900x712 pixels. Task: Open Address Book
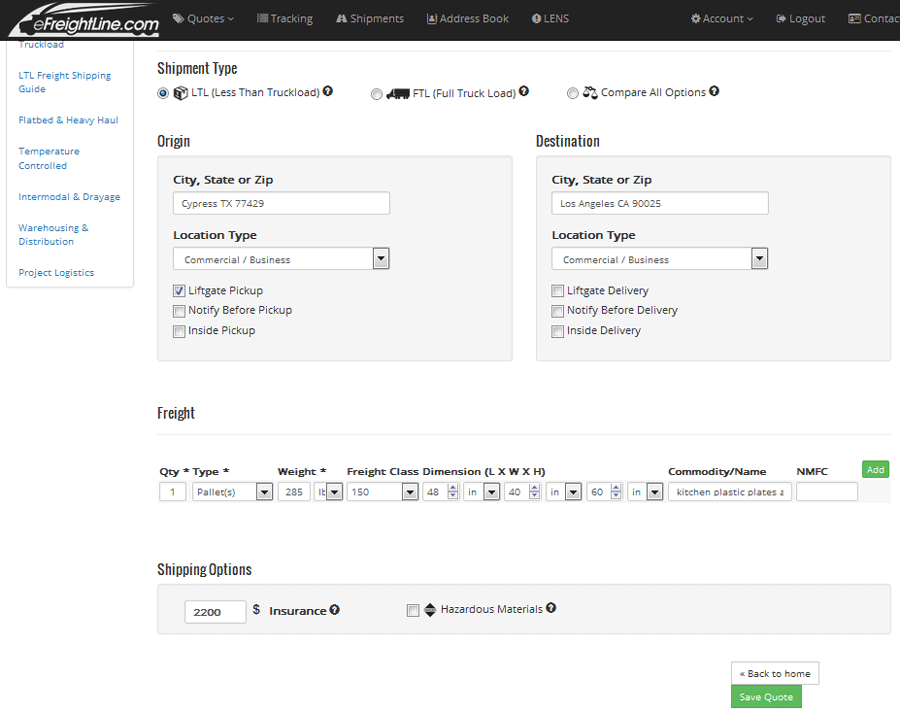pyautogui.click(x=468, y=18)
